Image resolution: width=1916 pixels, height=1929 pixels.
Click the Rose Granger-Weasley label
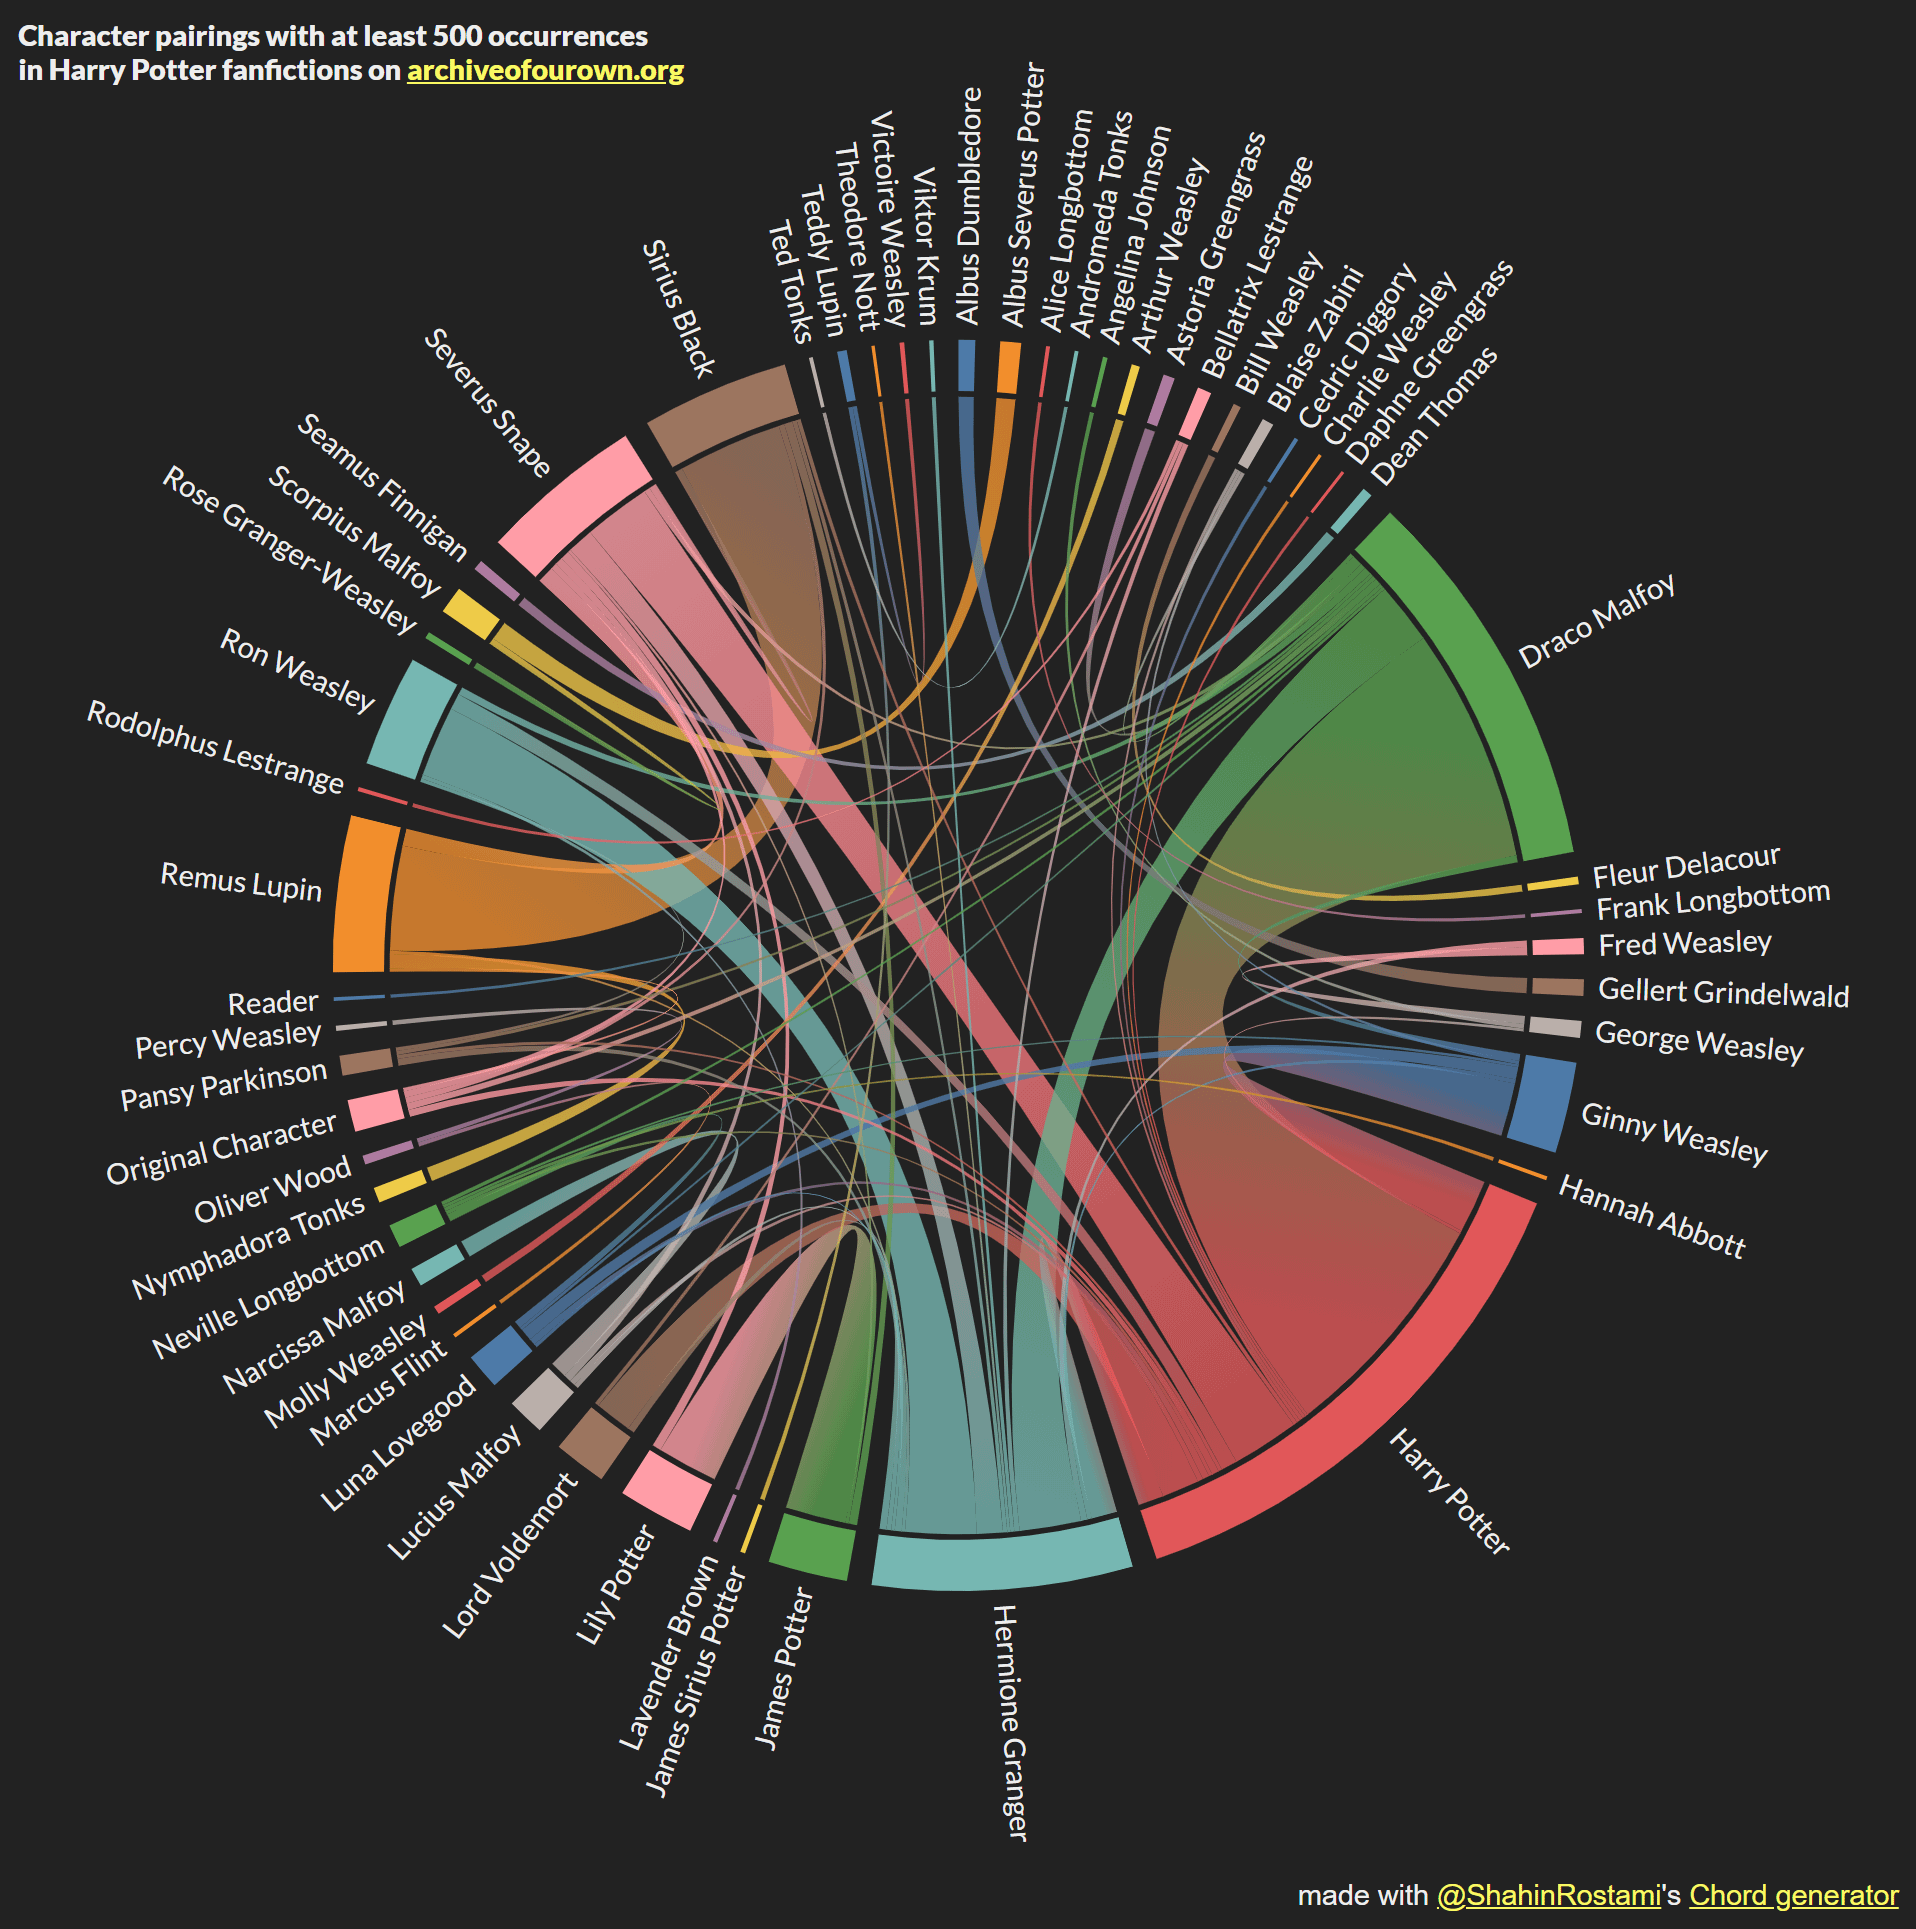coord(289,550)
